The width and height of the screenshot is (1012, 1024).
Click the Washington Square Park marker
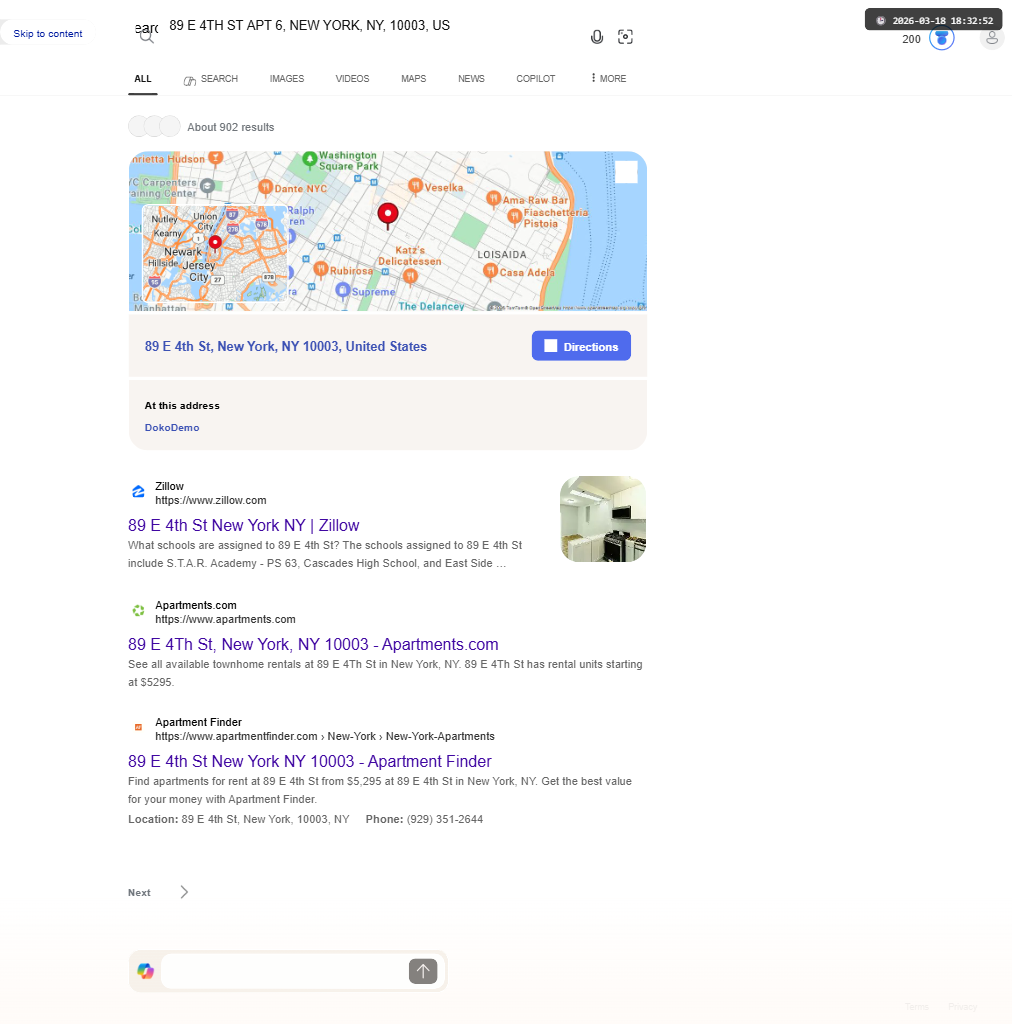(310, 159)
